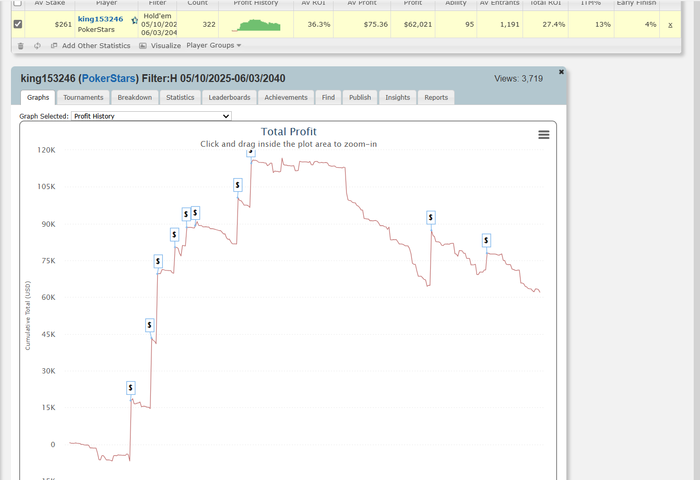Click the Add Other Statistics link
700x480 pixels.
(x=96, y=46)
